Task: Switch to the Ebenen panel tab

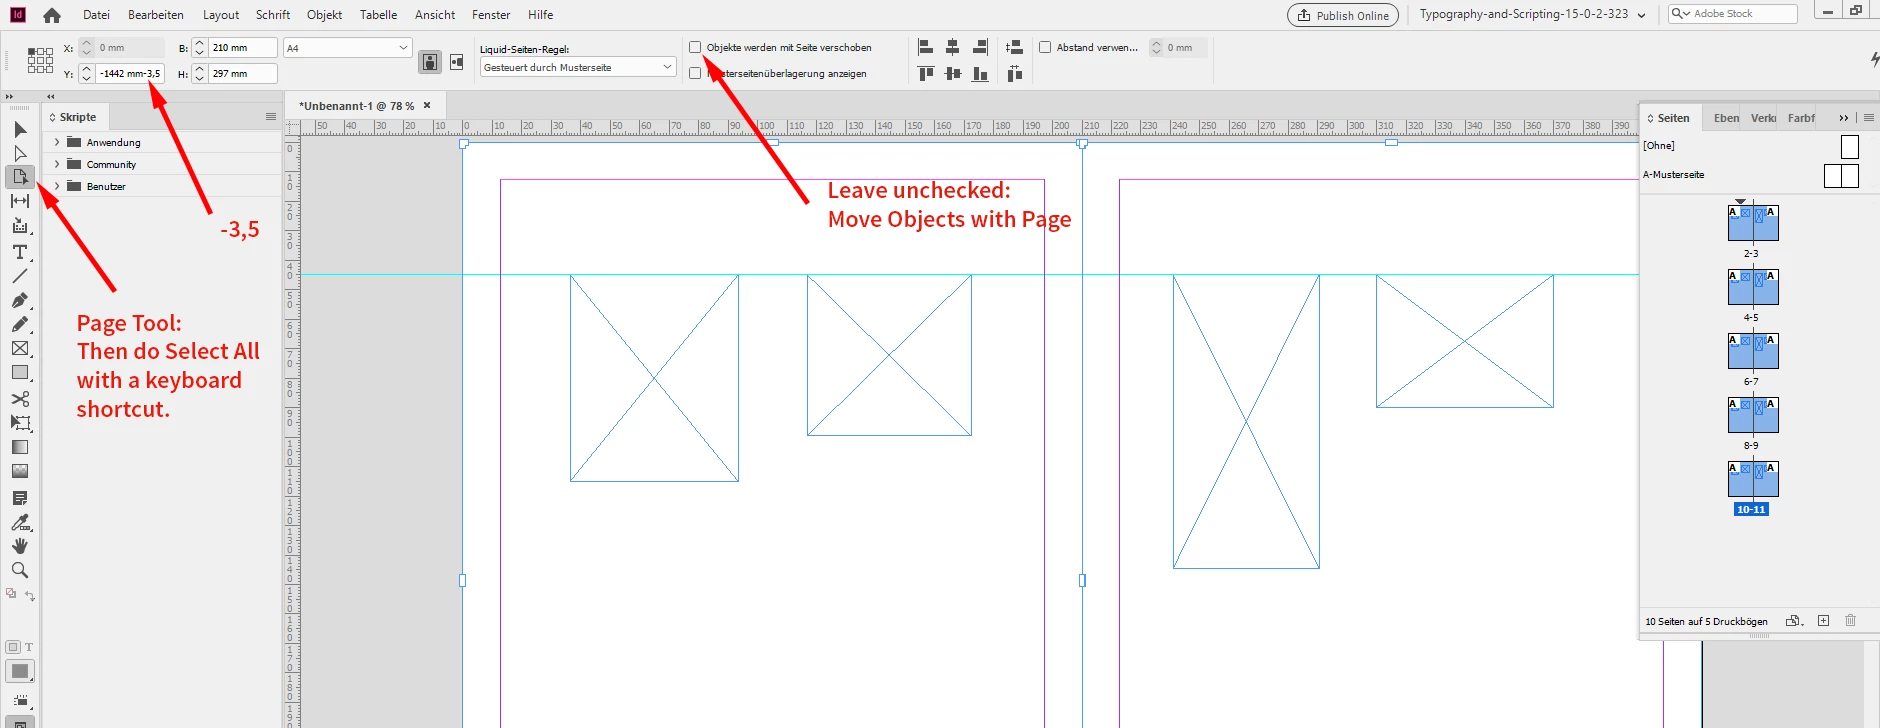Action: coord(1726,118)
